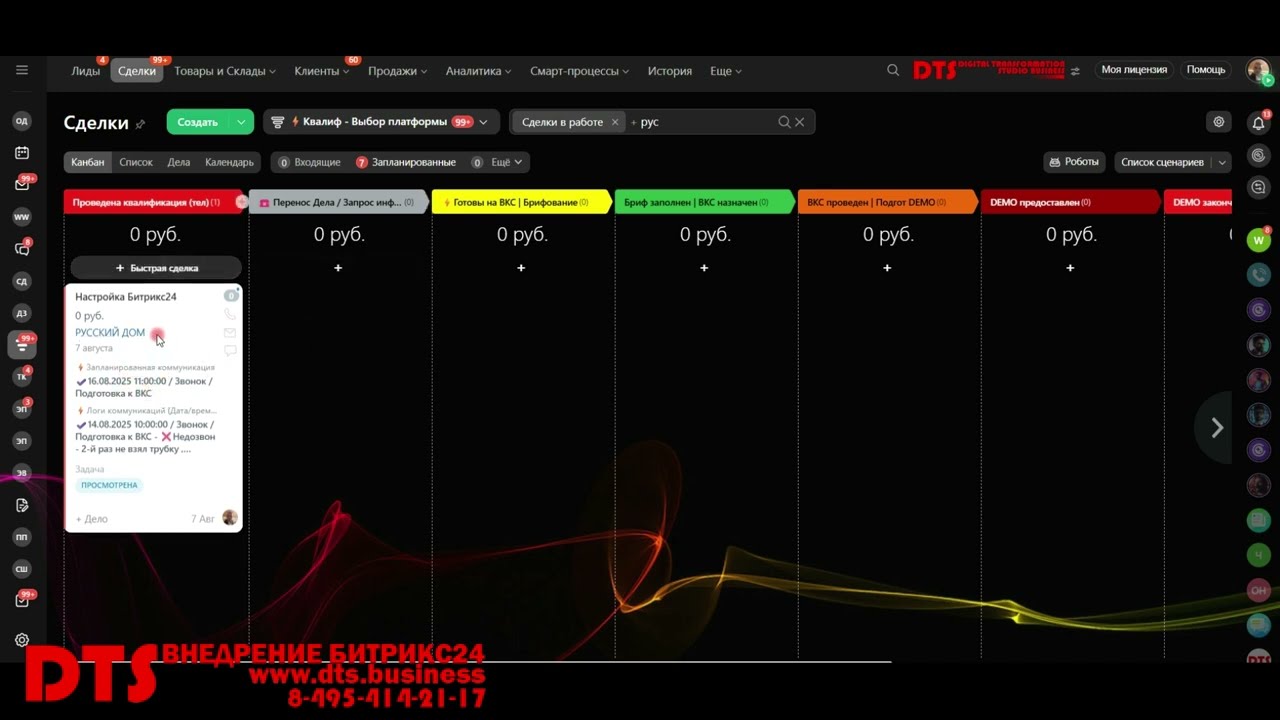Image resolution: width=1280 pixels, height=720 pixels.
Task: Open the Аналитика dropdown menu
Action: 478,71
